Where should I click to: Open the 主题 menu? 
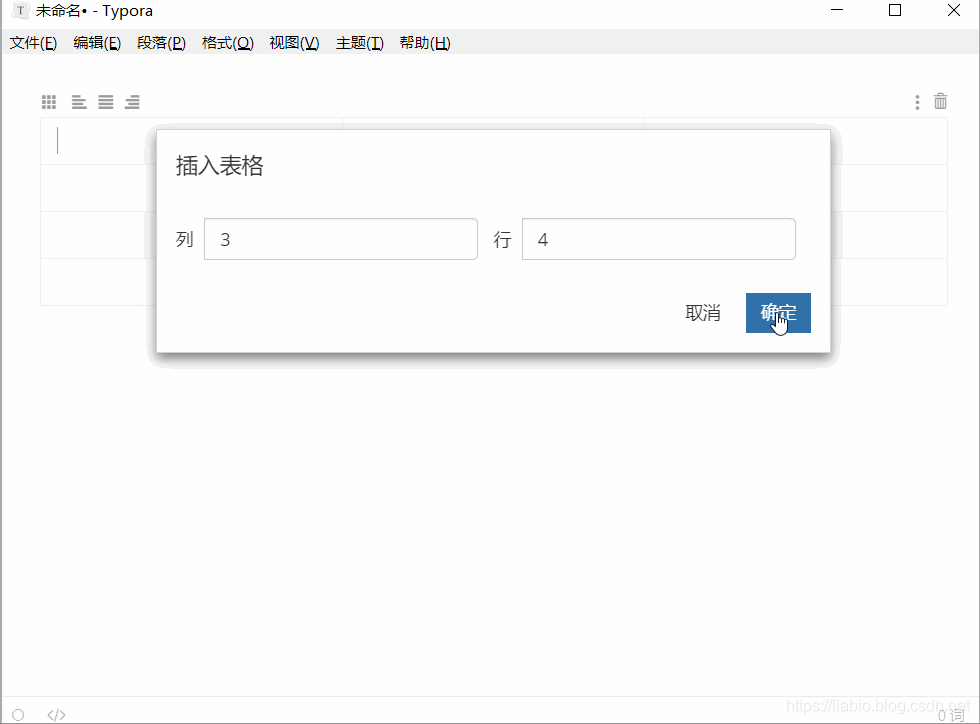coord(359,42)
